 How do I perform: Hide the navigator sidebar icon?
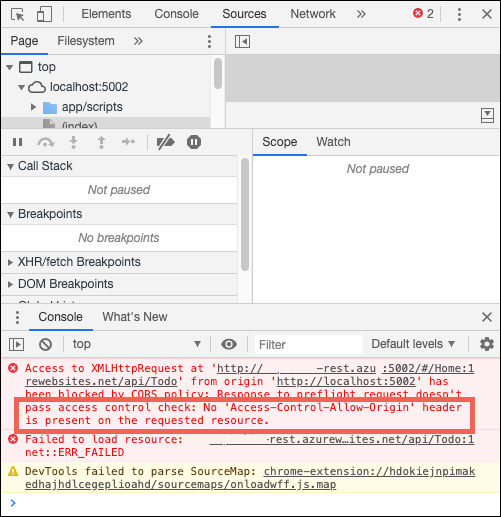242,42
